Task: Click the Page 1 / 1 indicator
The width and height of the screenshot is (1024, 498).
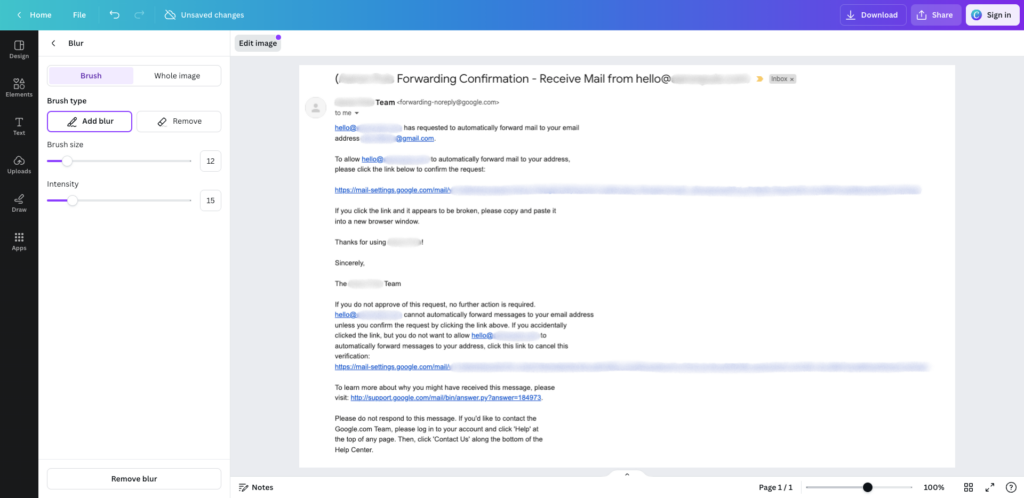Action: [x=775, y=488]
